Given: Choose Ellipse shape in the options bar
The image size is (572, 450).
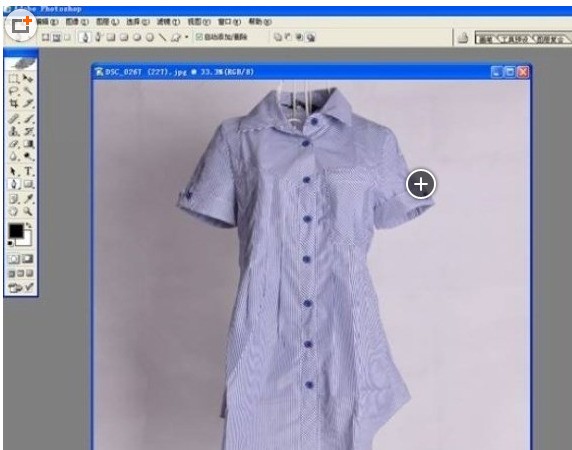Looking at the screenshot, I should (x=137, y=37).
